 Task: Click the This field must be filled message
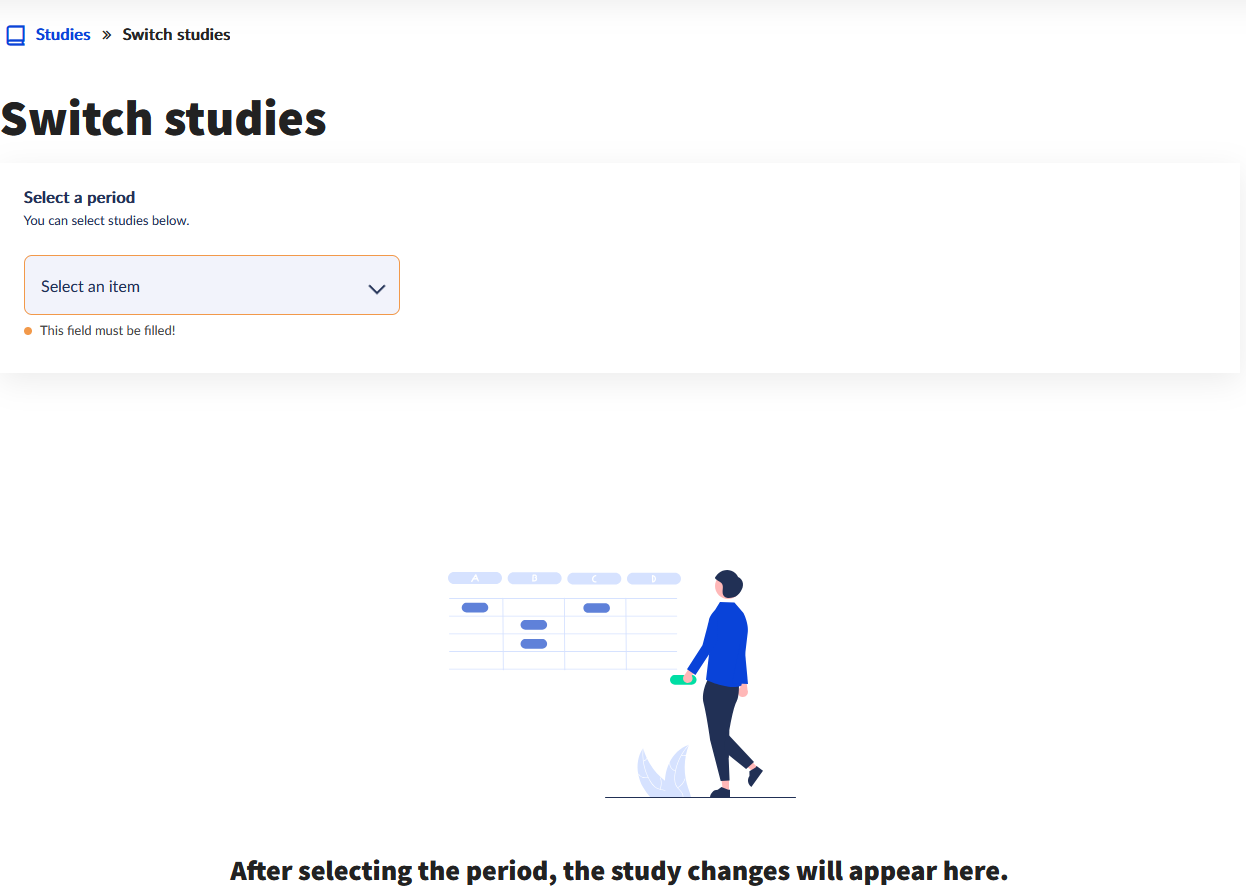click(108, 330)
